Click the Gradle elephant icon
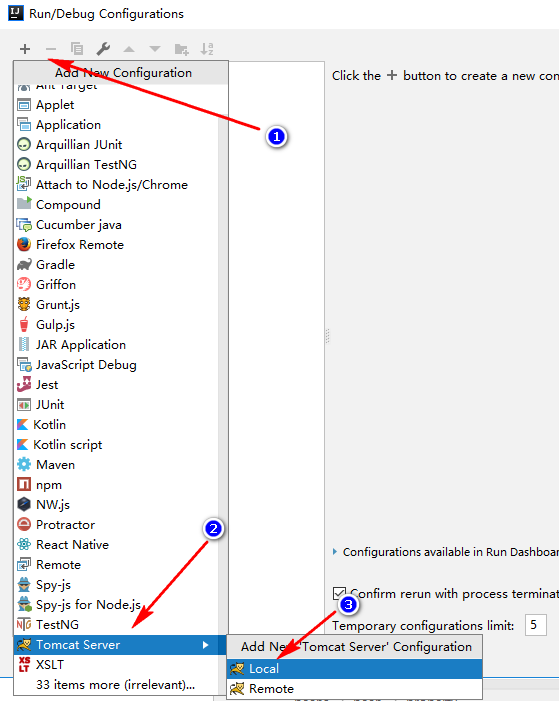559x701 pixels. [24, 265]
